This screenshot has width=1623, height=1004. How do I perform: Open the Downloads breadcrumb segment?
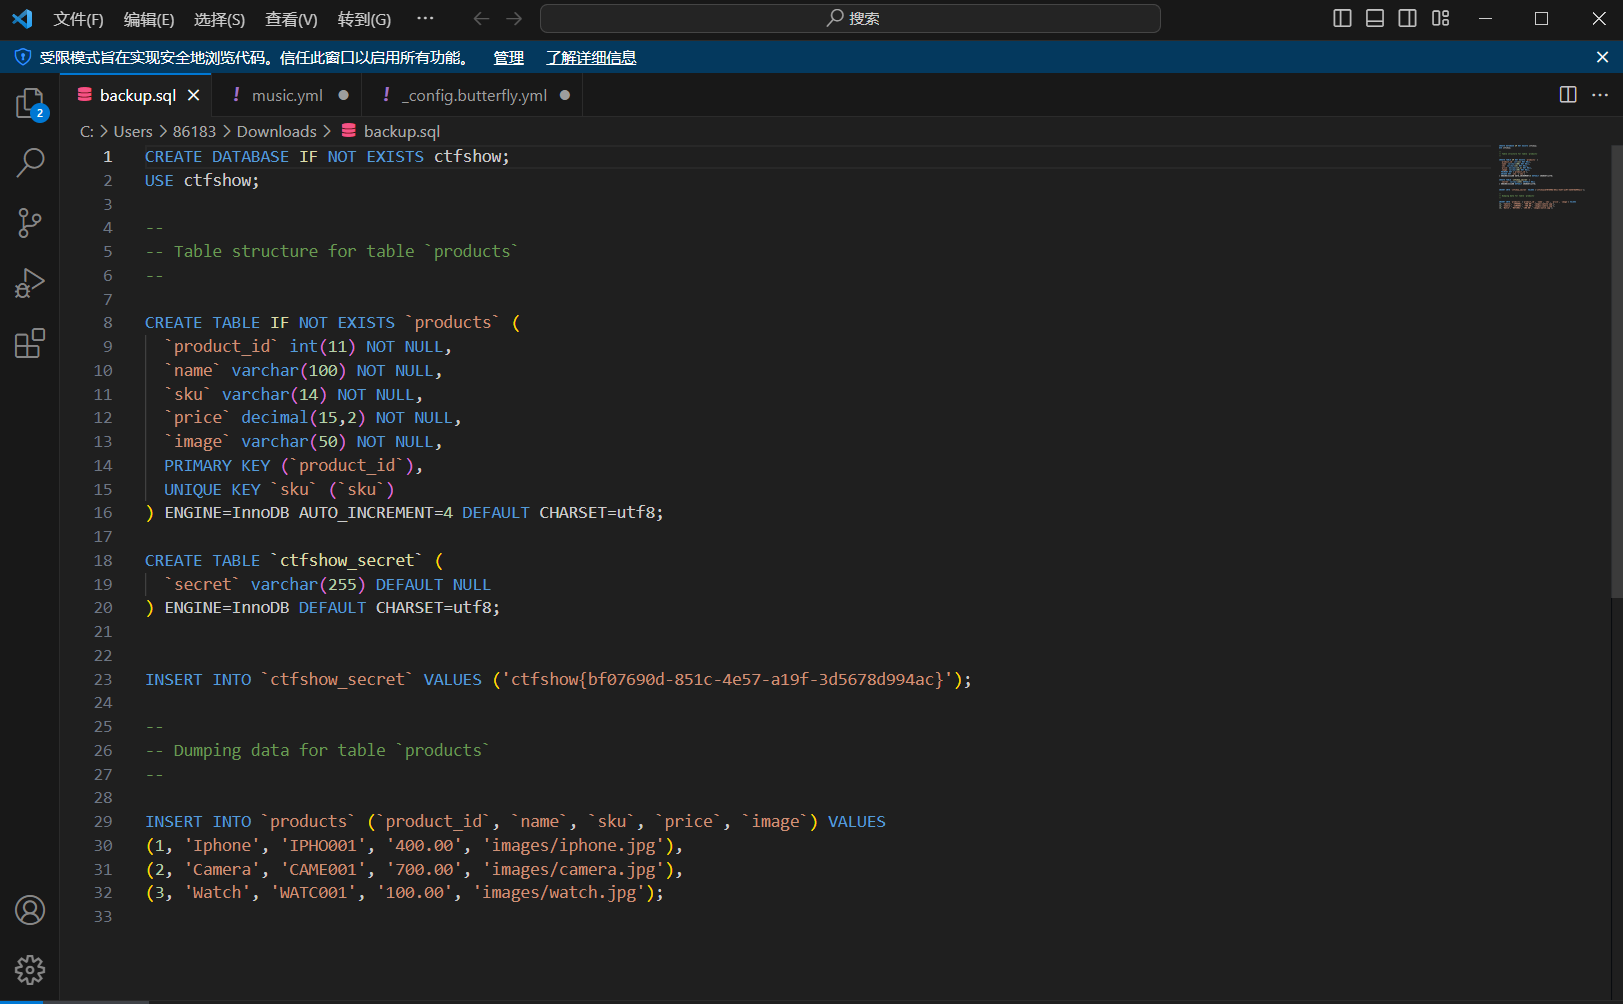(276, 131)
